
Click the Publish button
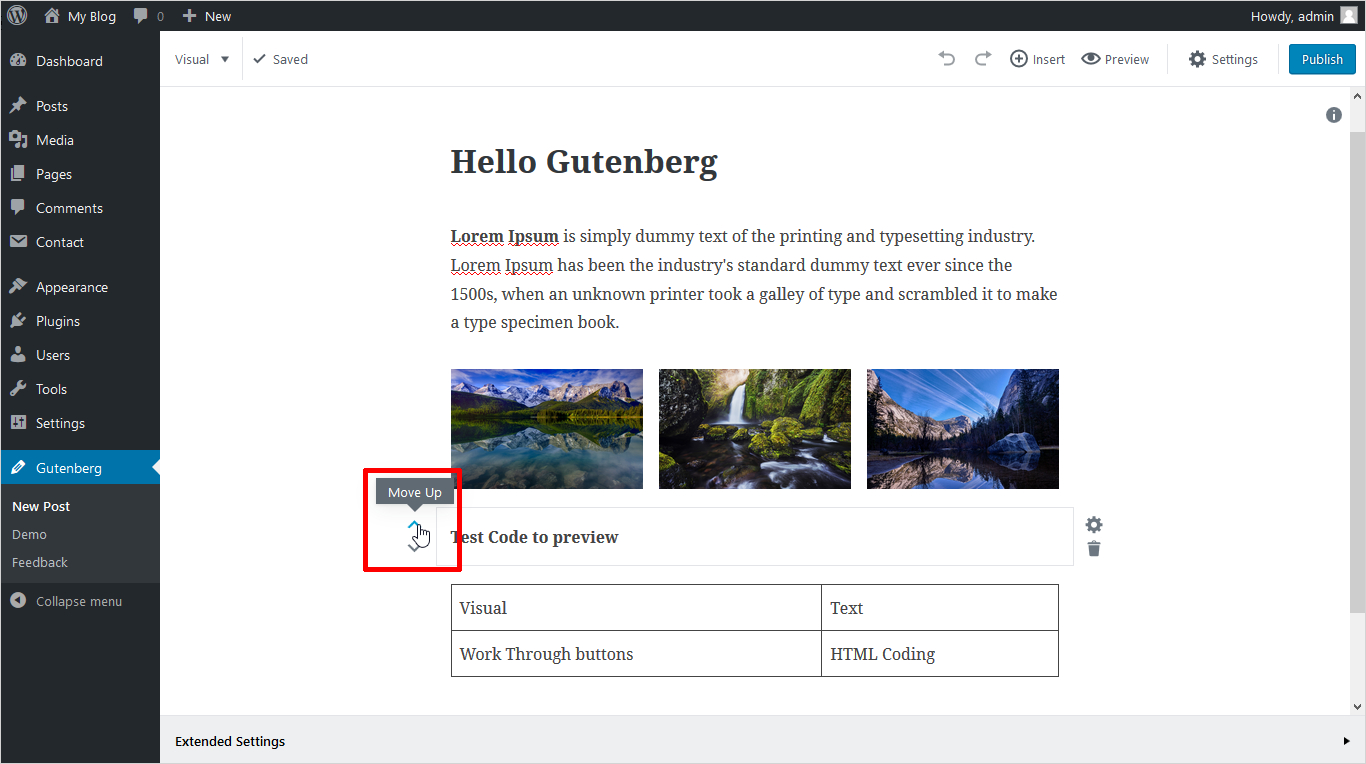1321,59
